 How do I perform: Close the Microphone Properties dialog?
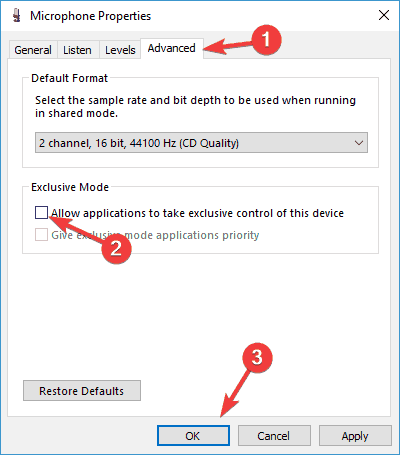384,15
